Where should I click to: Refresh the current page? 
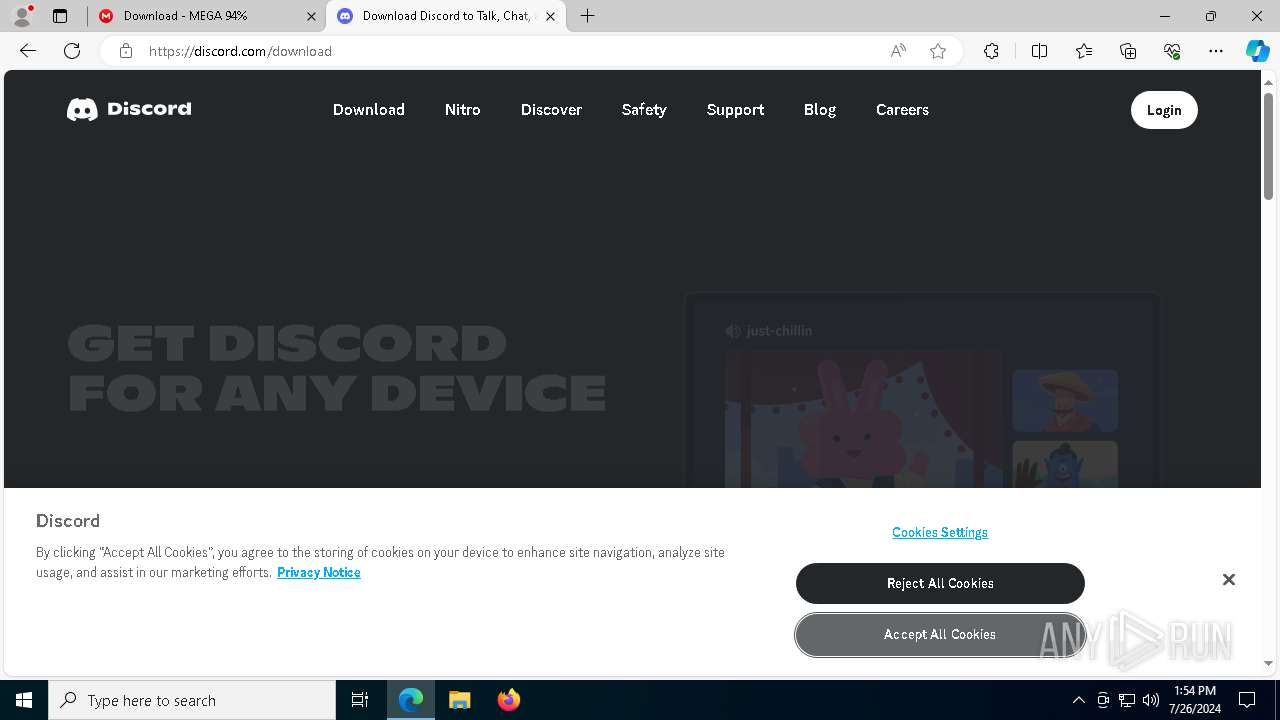[x=72, y=51]
